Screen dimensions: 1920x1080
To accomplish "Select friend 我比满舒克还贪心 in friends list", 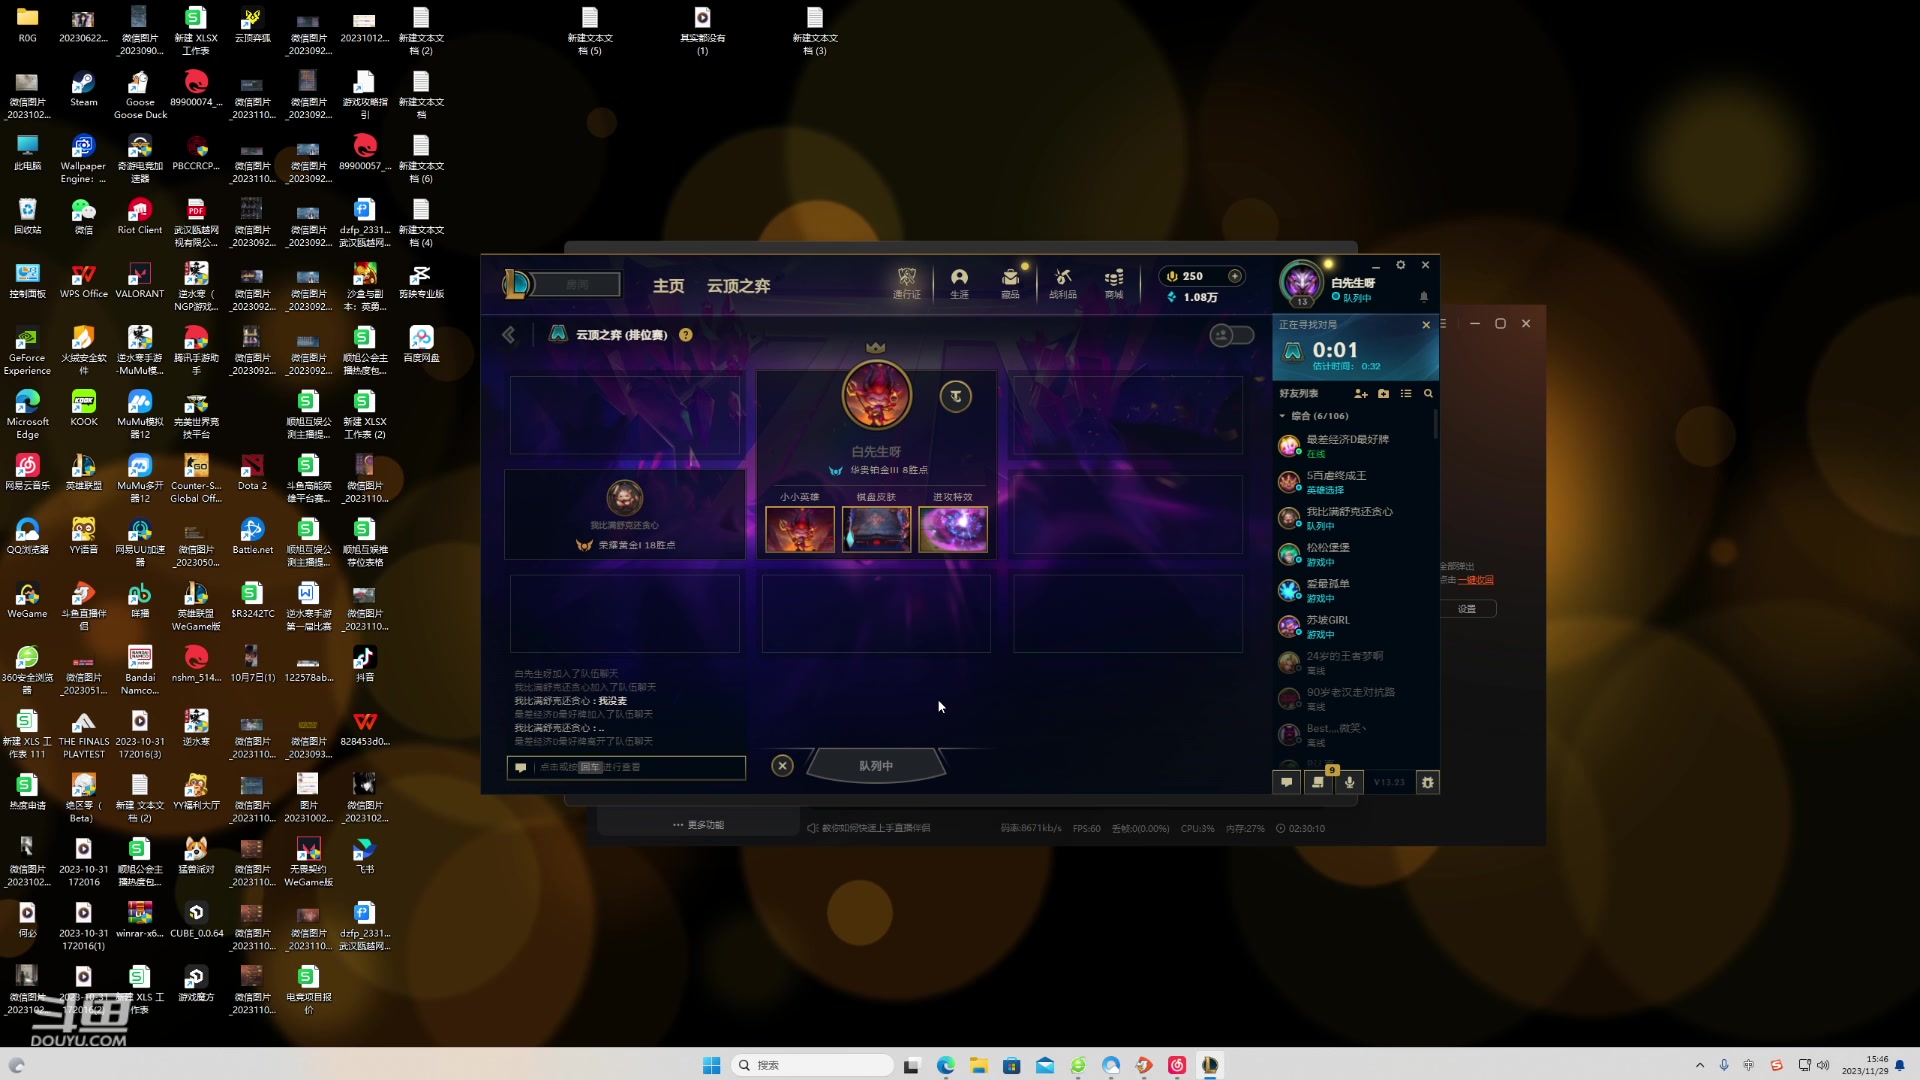I will (1354, 518).
